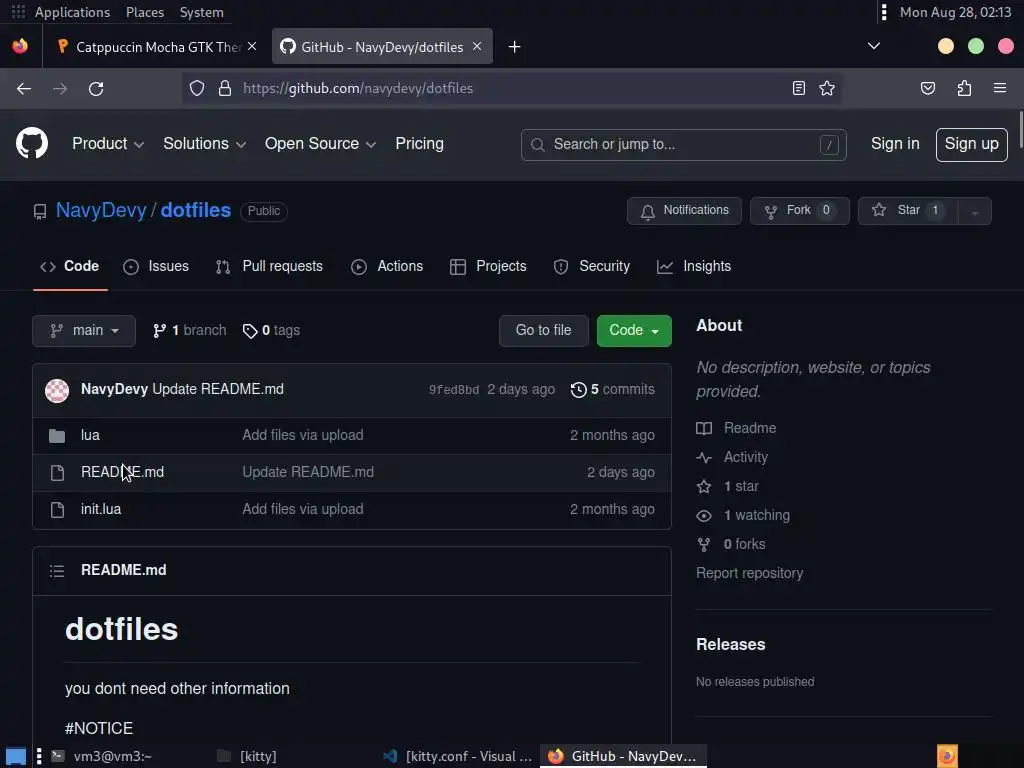Click Firefox icon in bottom panel tray
This screenshot has height=768, width=1024.
(947, 756)
